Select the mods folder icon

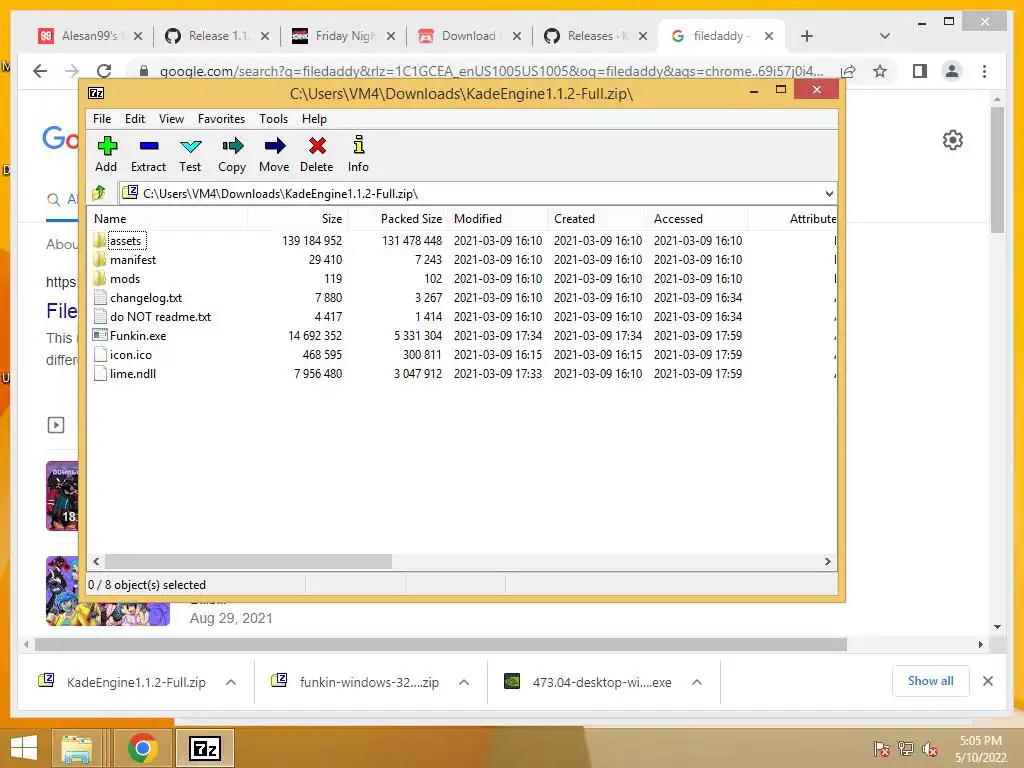99,278
